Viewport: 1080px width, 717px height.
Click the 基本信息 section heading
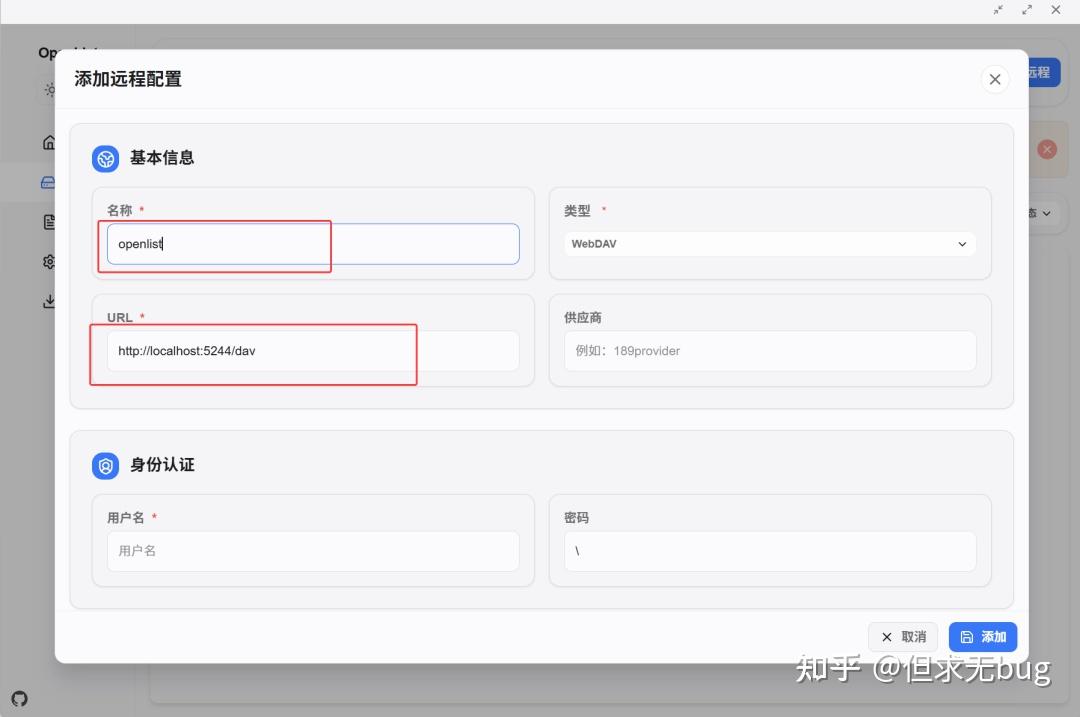[x=162, y=158]
